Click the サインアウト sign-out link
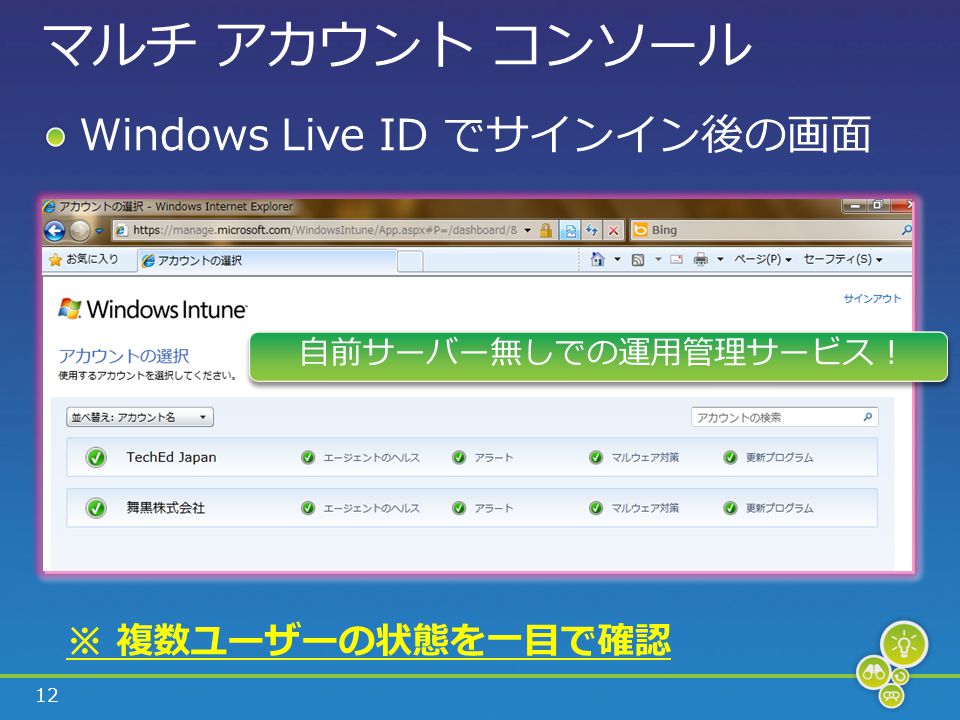 click(x=872, y=299)
